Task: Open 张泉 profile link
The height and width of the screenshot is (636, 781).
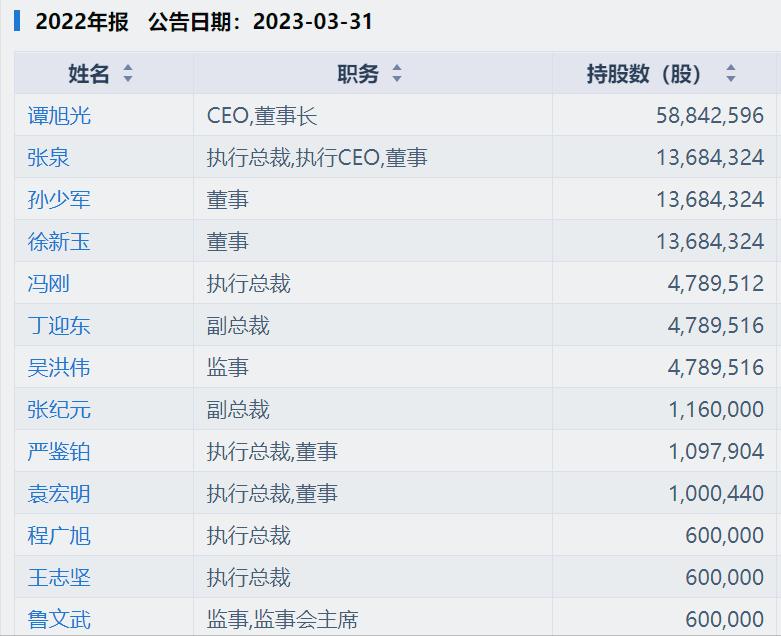Action: [49, 158]
